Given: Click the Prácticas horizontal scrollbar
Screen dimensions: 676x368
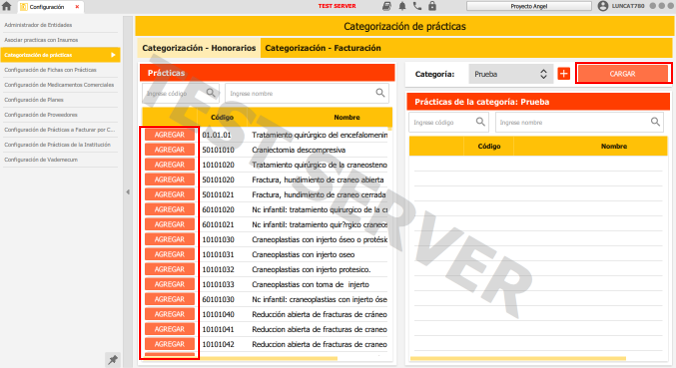Looking at the screenshot, I should pyautogui.click(x=268, y=358).
